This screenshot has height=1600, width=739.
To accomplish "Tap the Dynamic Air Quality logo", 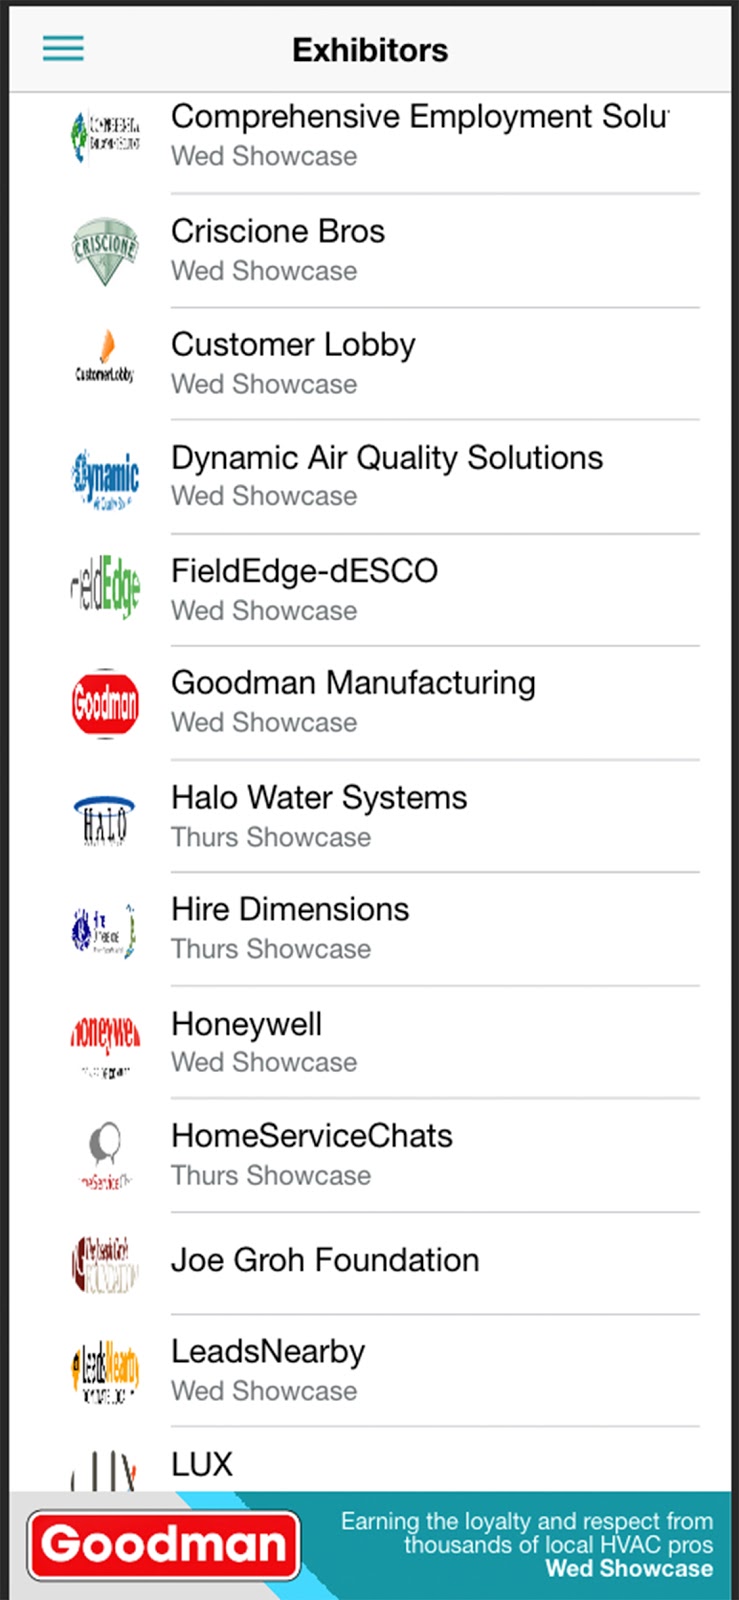I will (x=105, y=477).
